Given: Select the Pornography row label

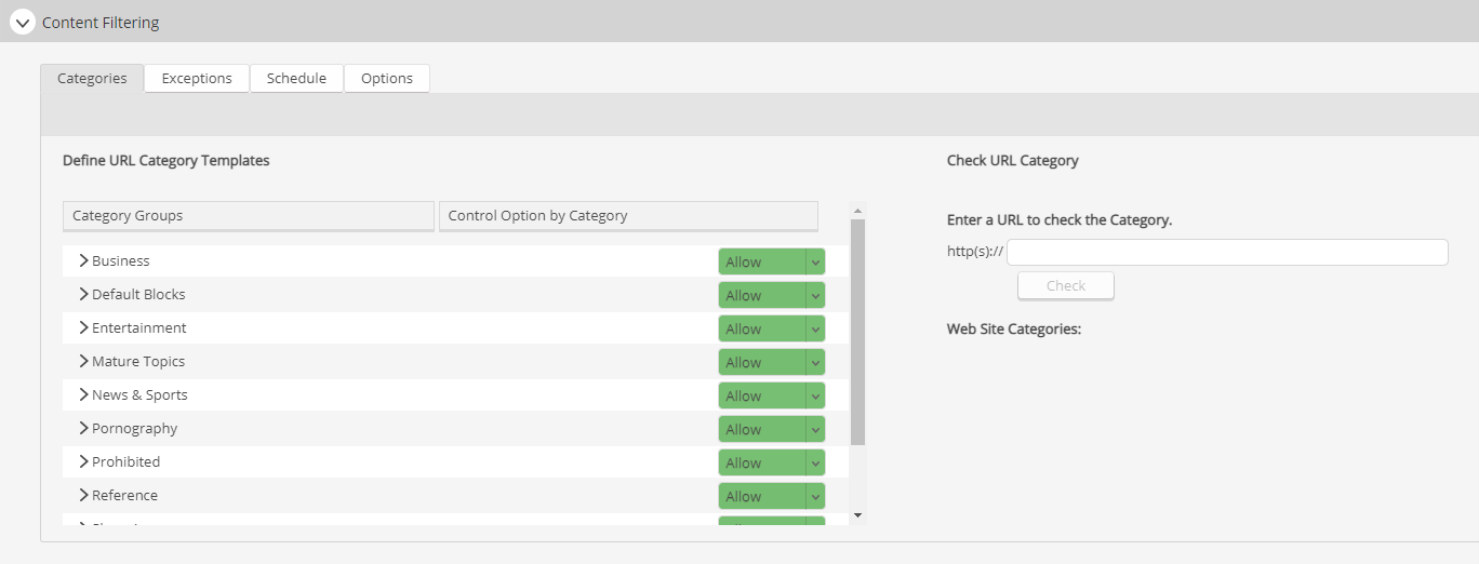Looking at the screenshot, I should point(135,428).
